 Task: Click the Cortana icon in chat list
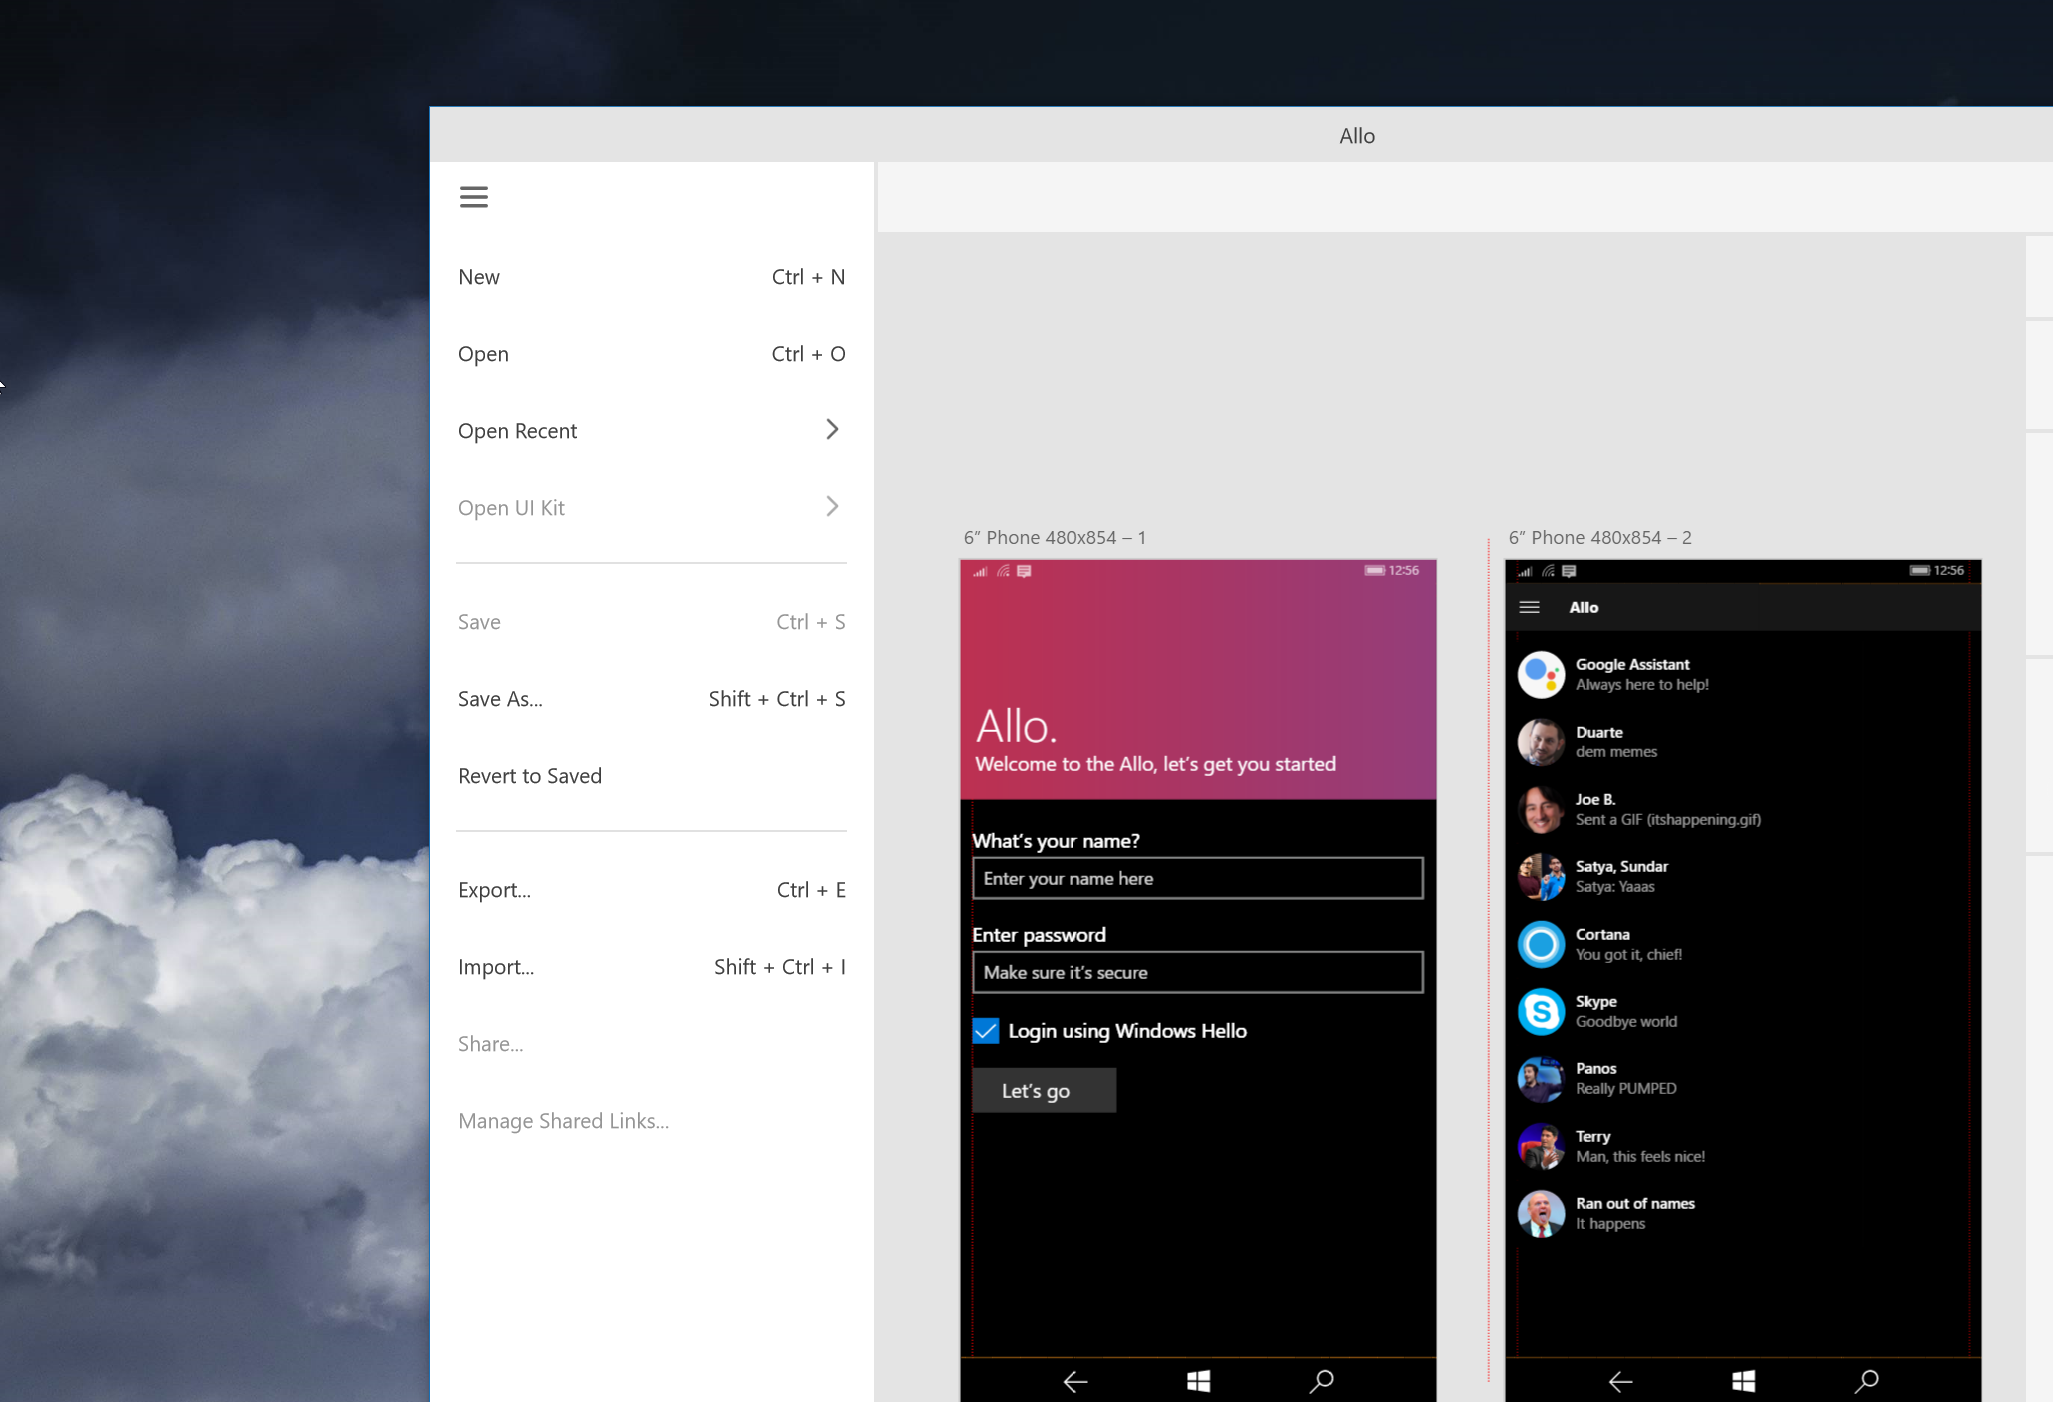pyautogui.click(x=1543, y=945)
